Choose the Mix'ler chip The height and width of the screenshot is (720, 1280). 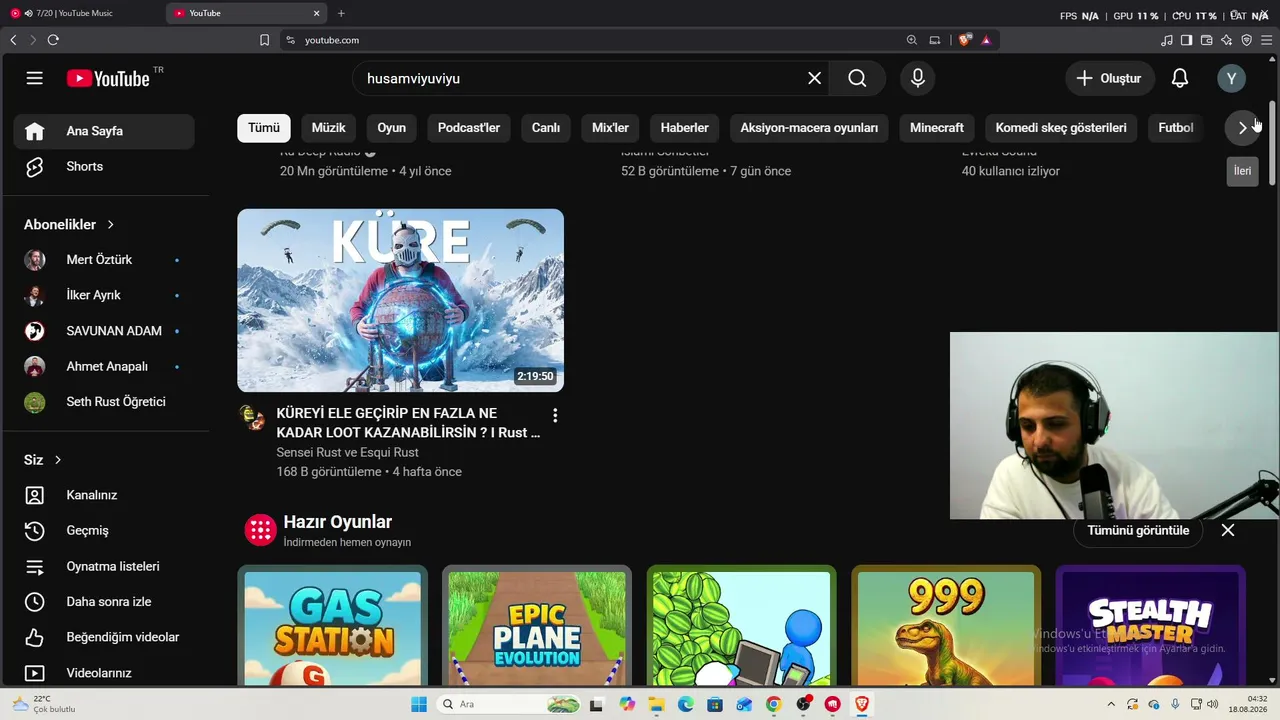(610, 128)
